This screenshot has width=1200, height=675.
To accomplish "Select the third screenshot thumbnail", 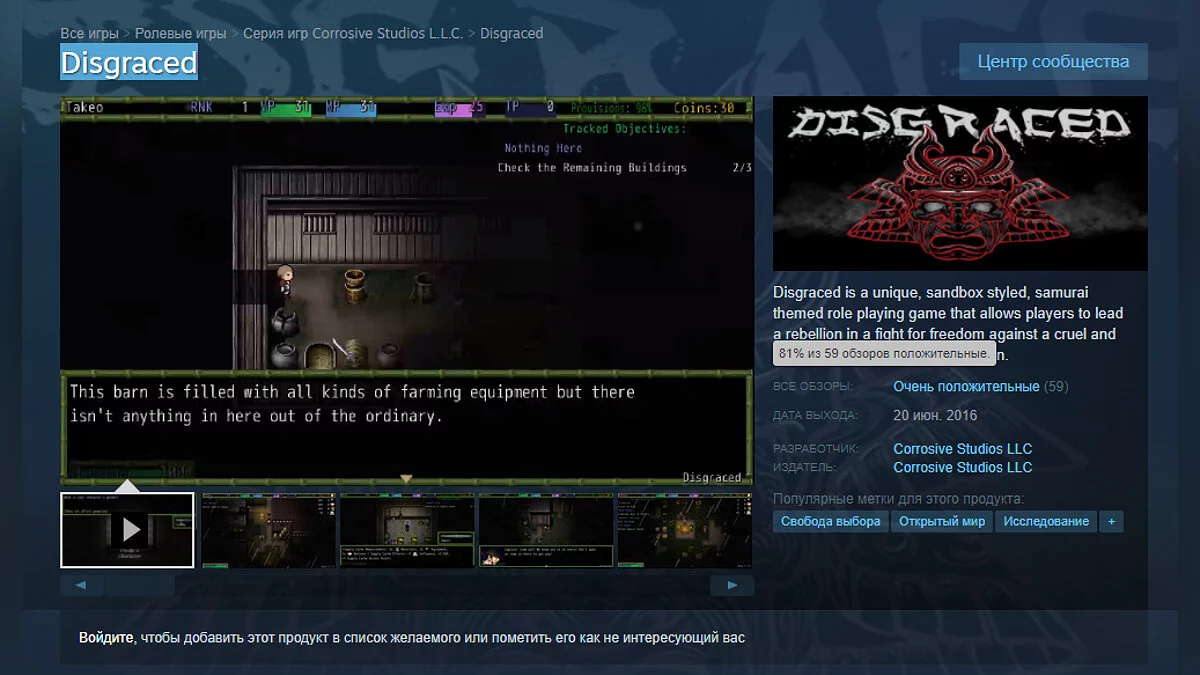I will pyautogui.click(x=406, y=530).
